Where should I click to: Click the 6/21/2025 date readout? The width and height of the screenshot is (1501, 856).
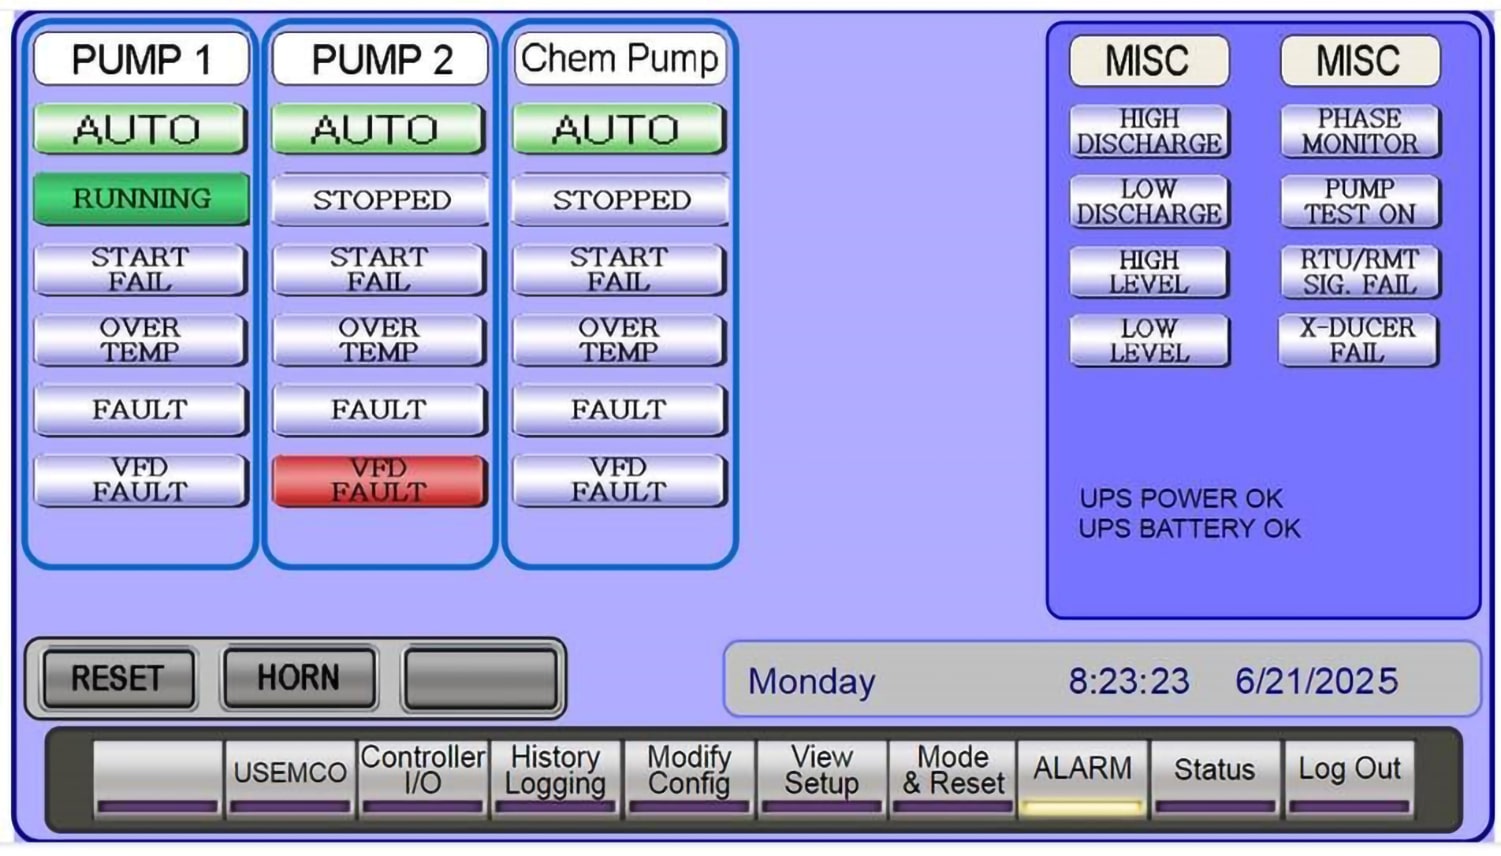coord(1316,681)
